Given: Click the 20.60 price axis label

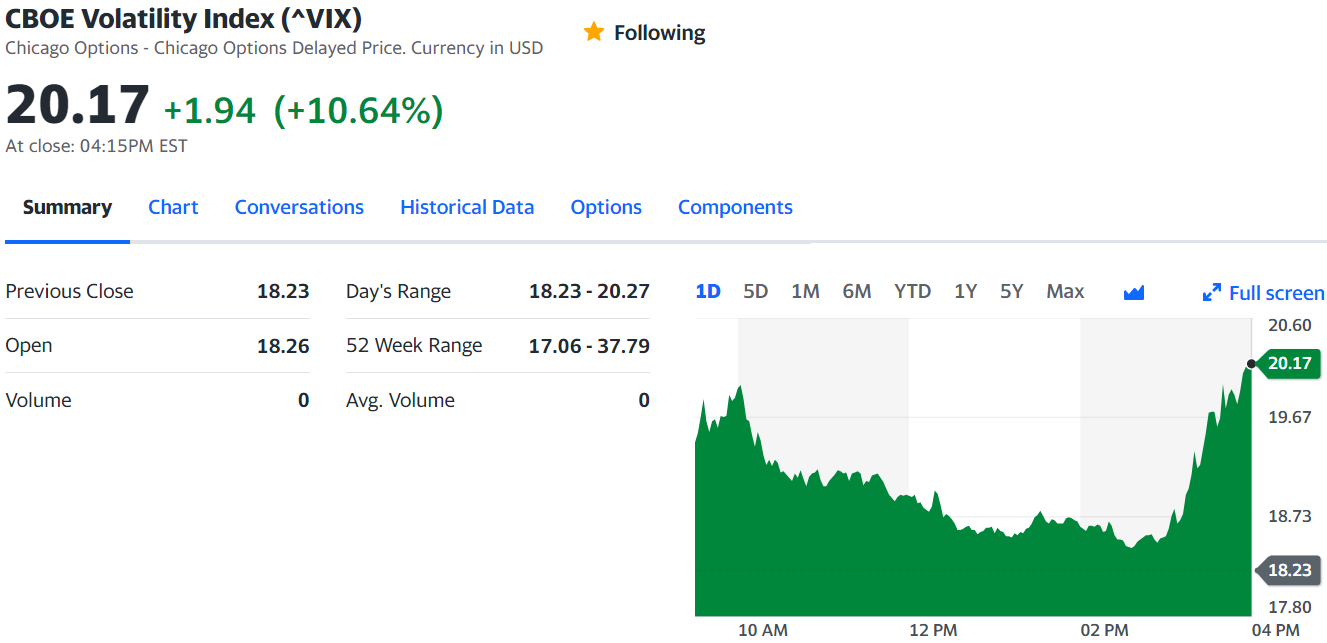Looking at the screenshot, I should (1289, 325).
